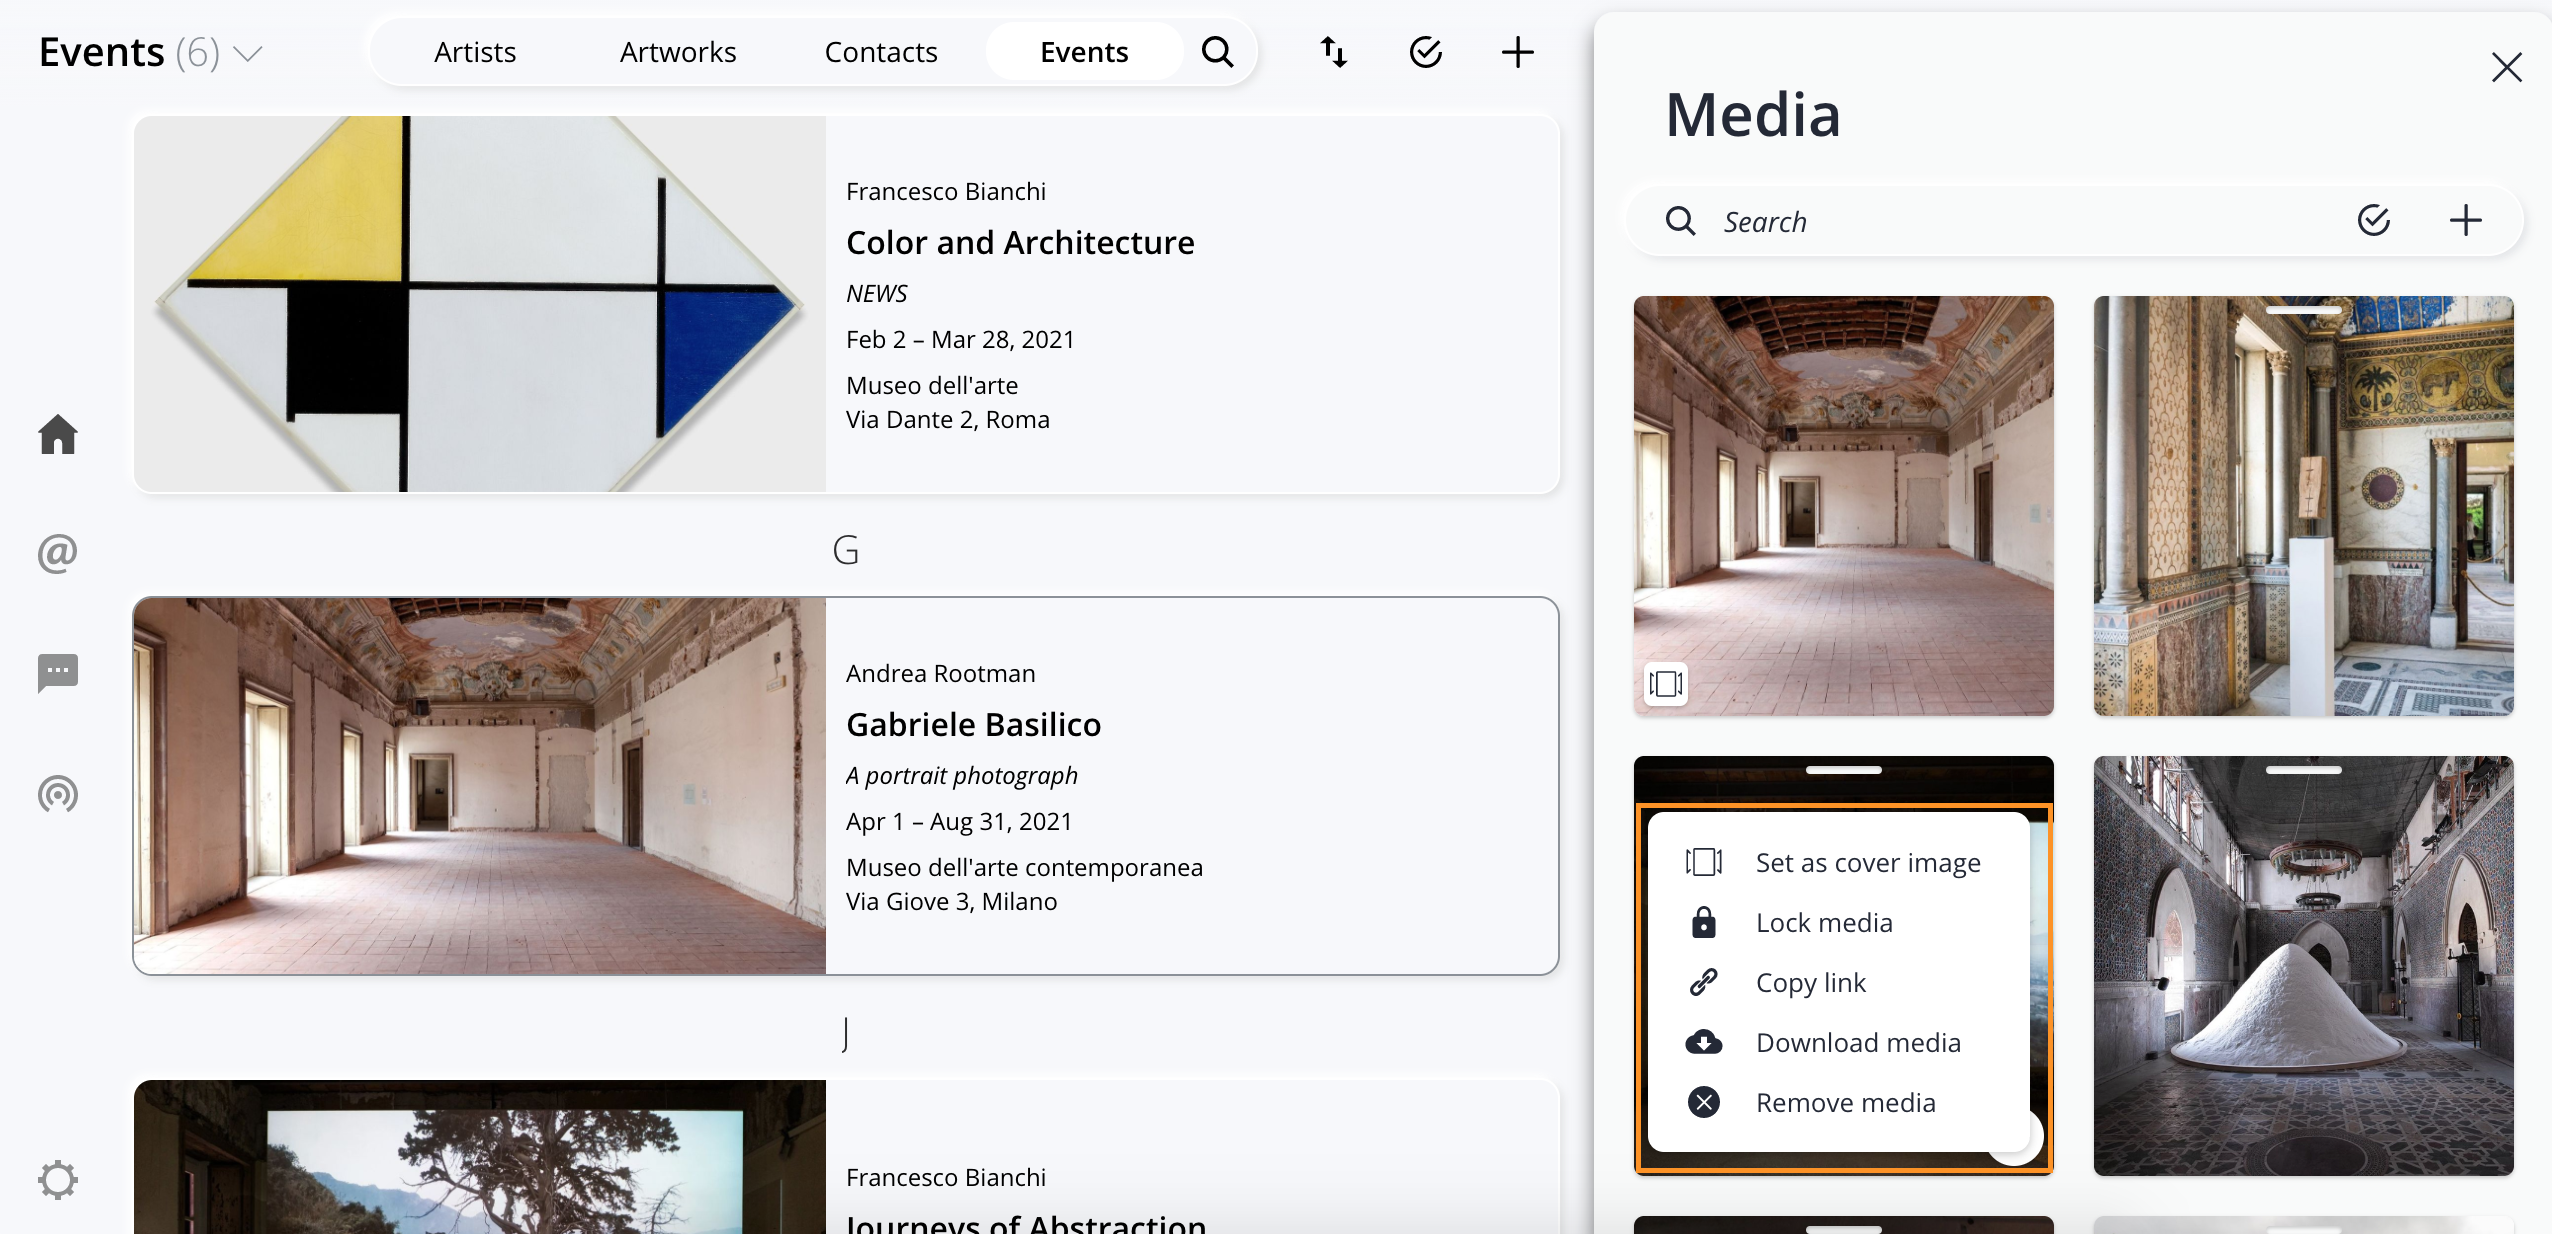Choose Lock media from the menu
The height and width of the screenshot is (1234, 2552).
pos(1838,922)
